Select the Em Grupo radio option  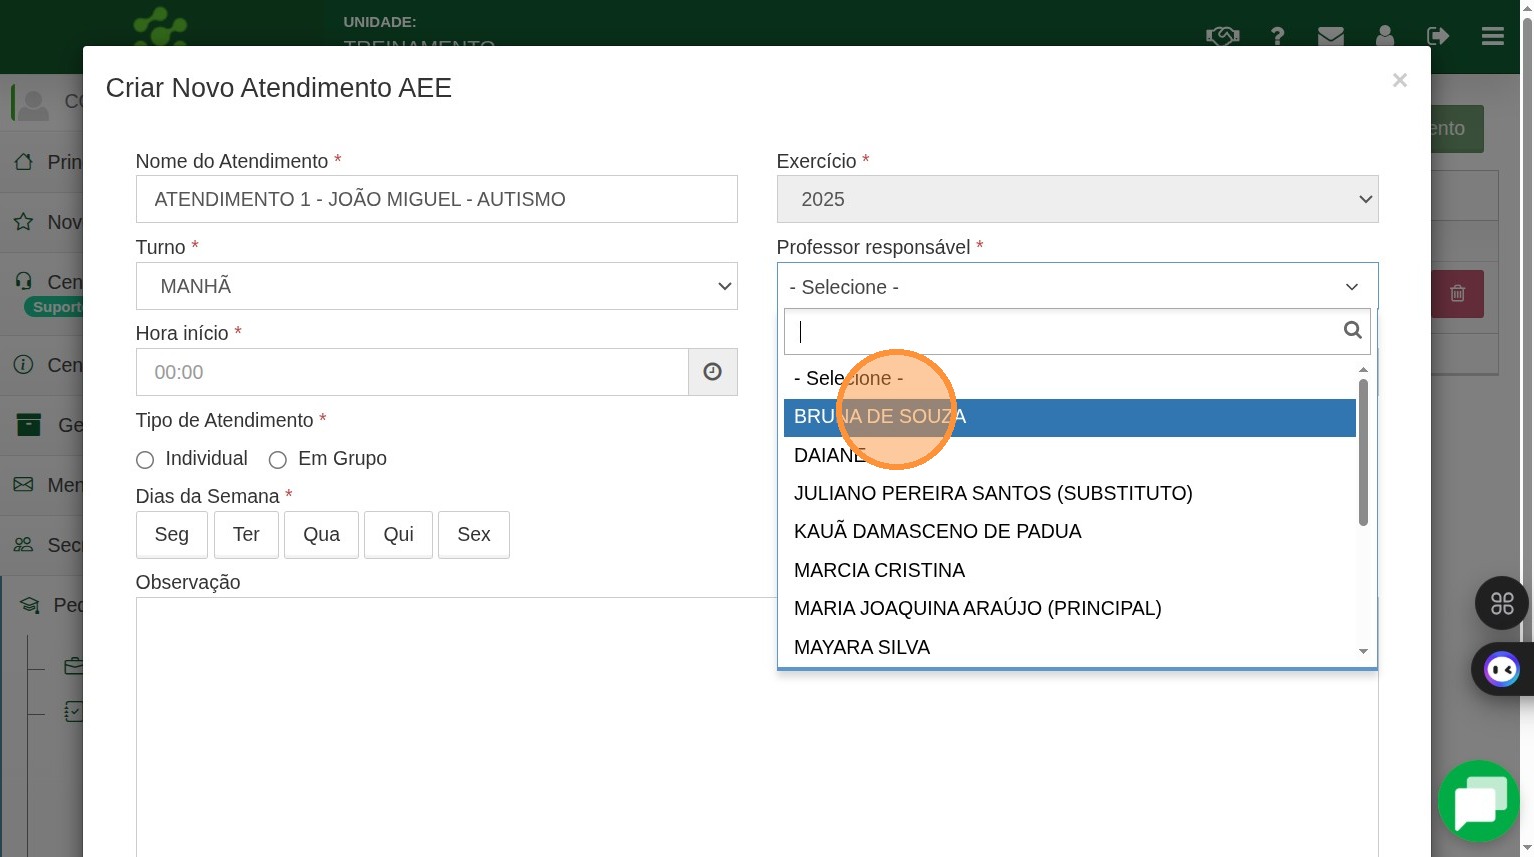point(278,460)
